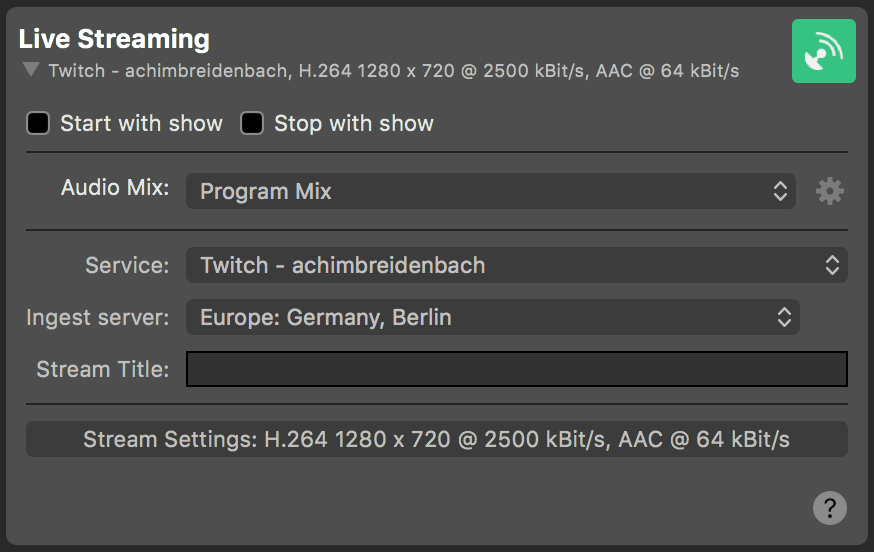This screenshot has width=874, height=552.
Task: Start streaming with the green broadcast button
Action: point(823,51)
